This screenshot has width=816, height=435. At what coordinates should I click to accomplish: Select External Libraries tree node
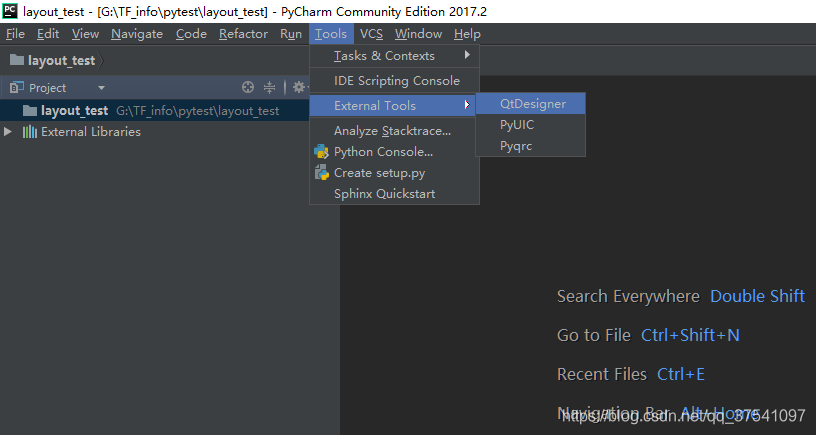click(x=91, y=132)
